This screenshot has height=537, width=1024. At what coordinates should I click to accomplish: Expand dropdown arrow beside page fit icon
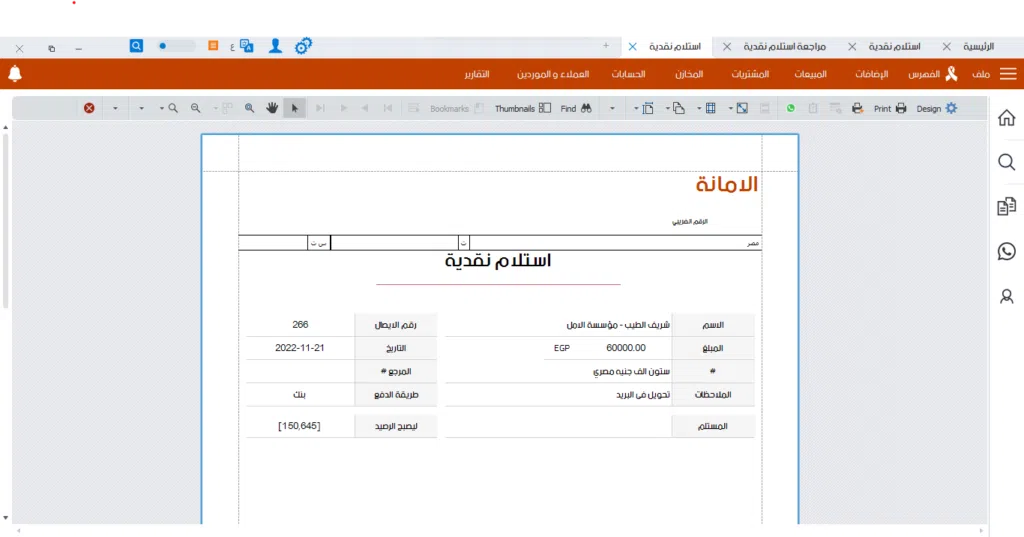tap(730, 108)
